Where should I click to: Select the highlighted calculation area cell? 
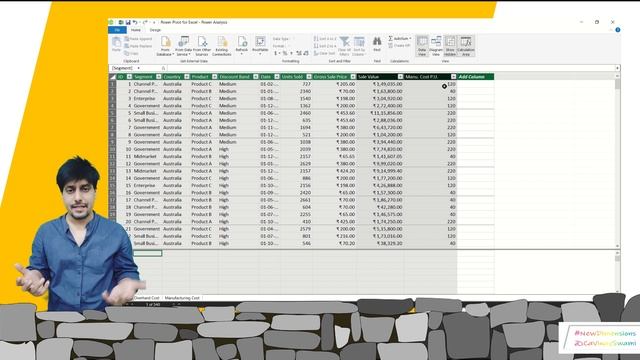148,253
